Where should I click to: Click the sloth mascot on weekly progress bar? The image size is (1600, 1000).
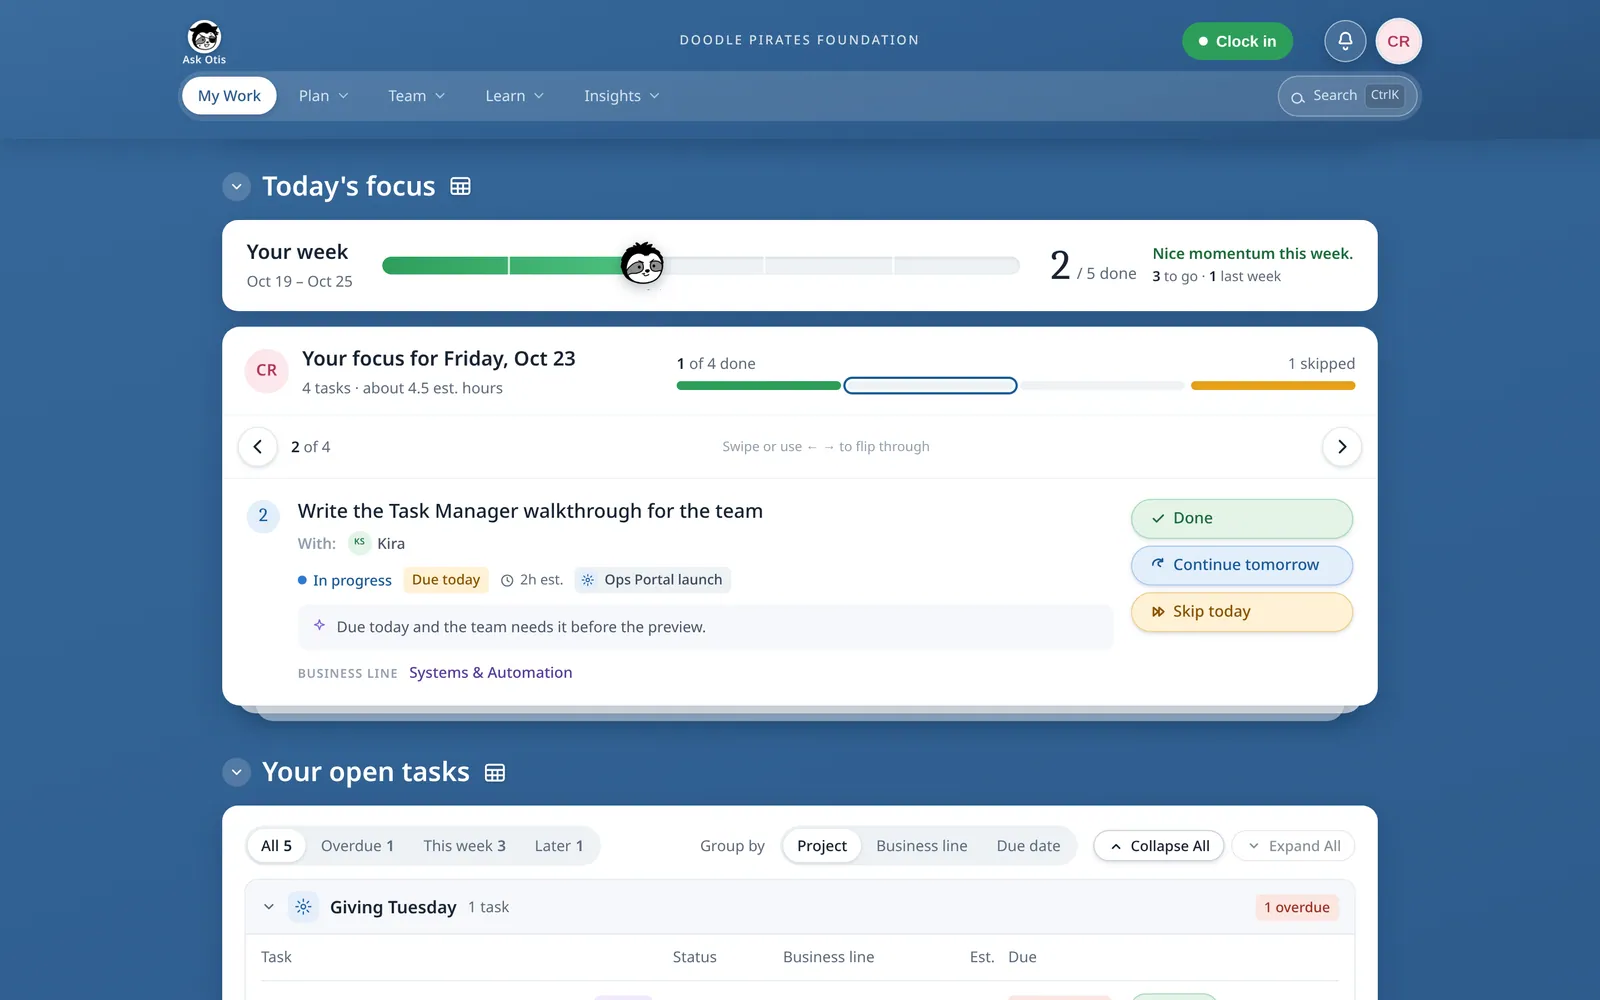[642, 264]
